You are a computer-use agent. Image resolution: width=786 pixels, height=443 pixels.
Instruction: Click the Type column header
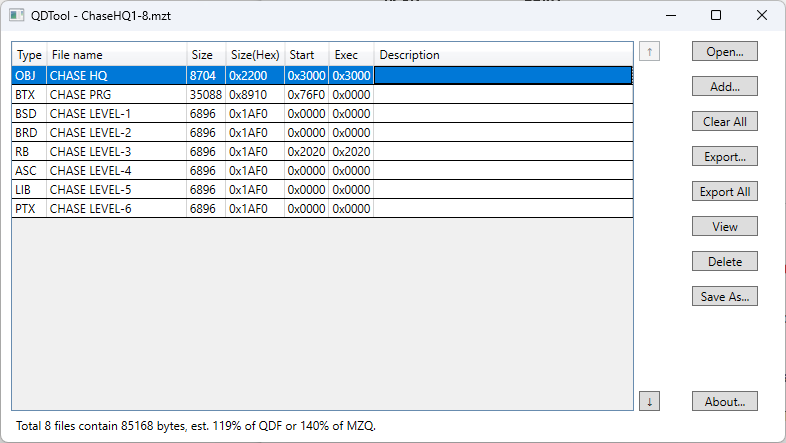[x=29, y=55]
